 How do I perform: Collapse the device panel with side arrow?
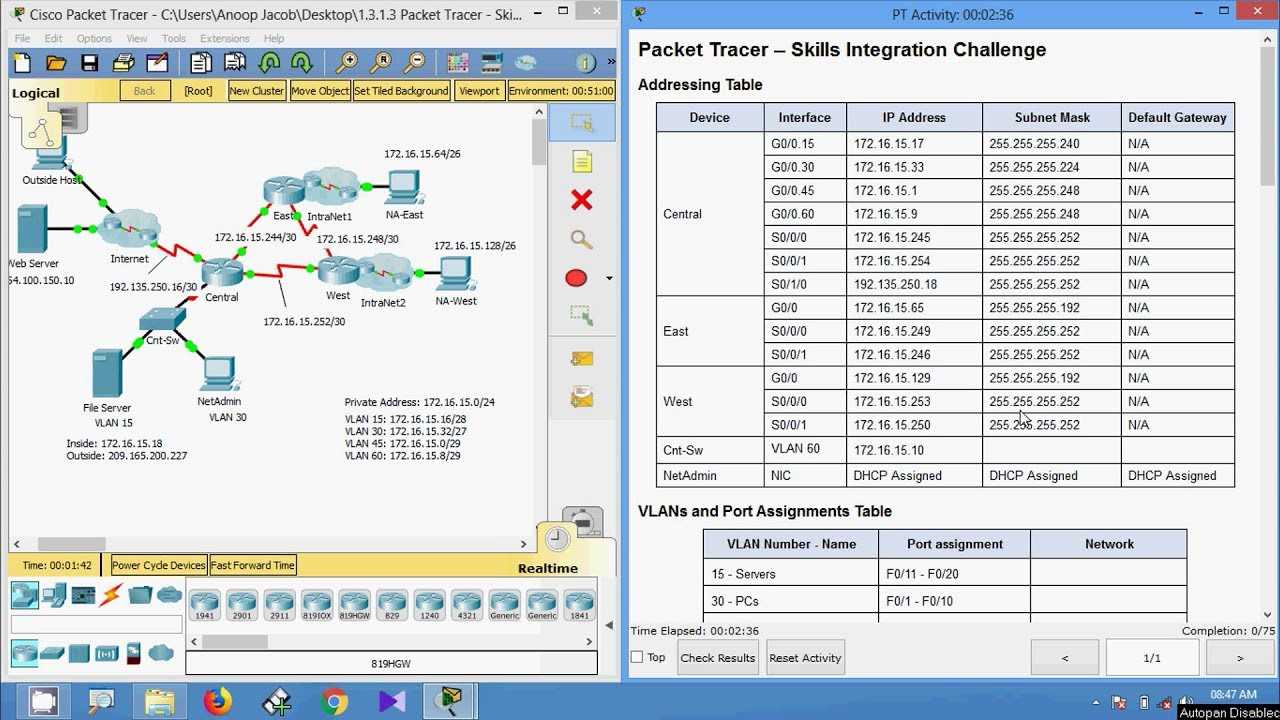point(609,626)
